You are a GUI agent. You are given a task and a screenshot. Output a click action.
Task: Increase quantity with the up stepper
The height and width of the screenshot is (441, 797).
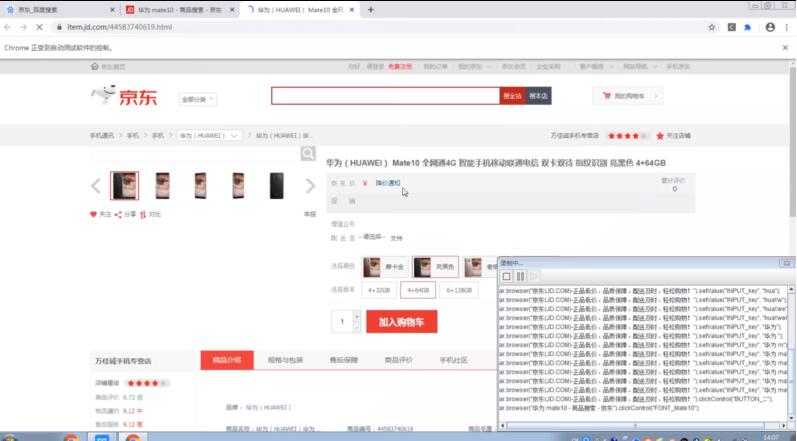coord(357,317)
